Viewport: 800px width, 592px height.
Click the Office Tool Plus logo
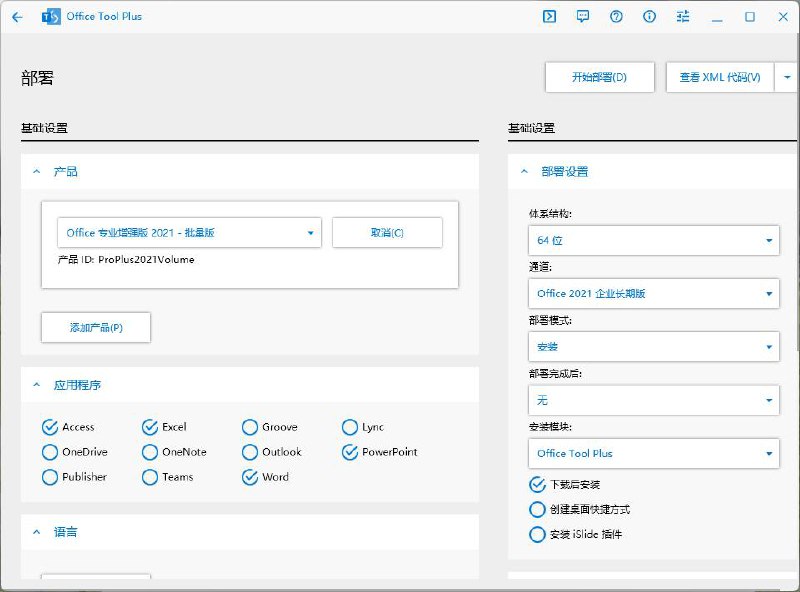[48, 16]
